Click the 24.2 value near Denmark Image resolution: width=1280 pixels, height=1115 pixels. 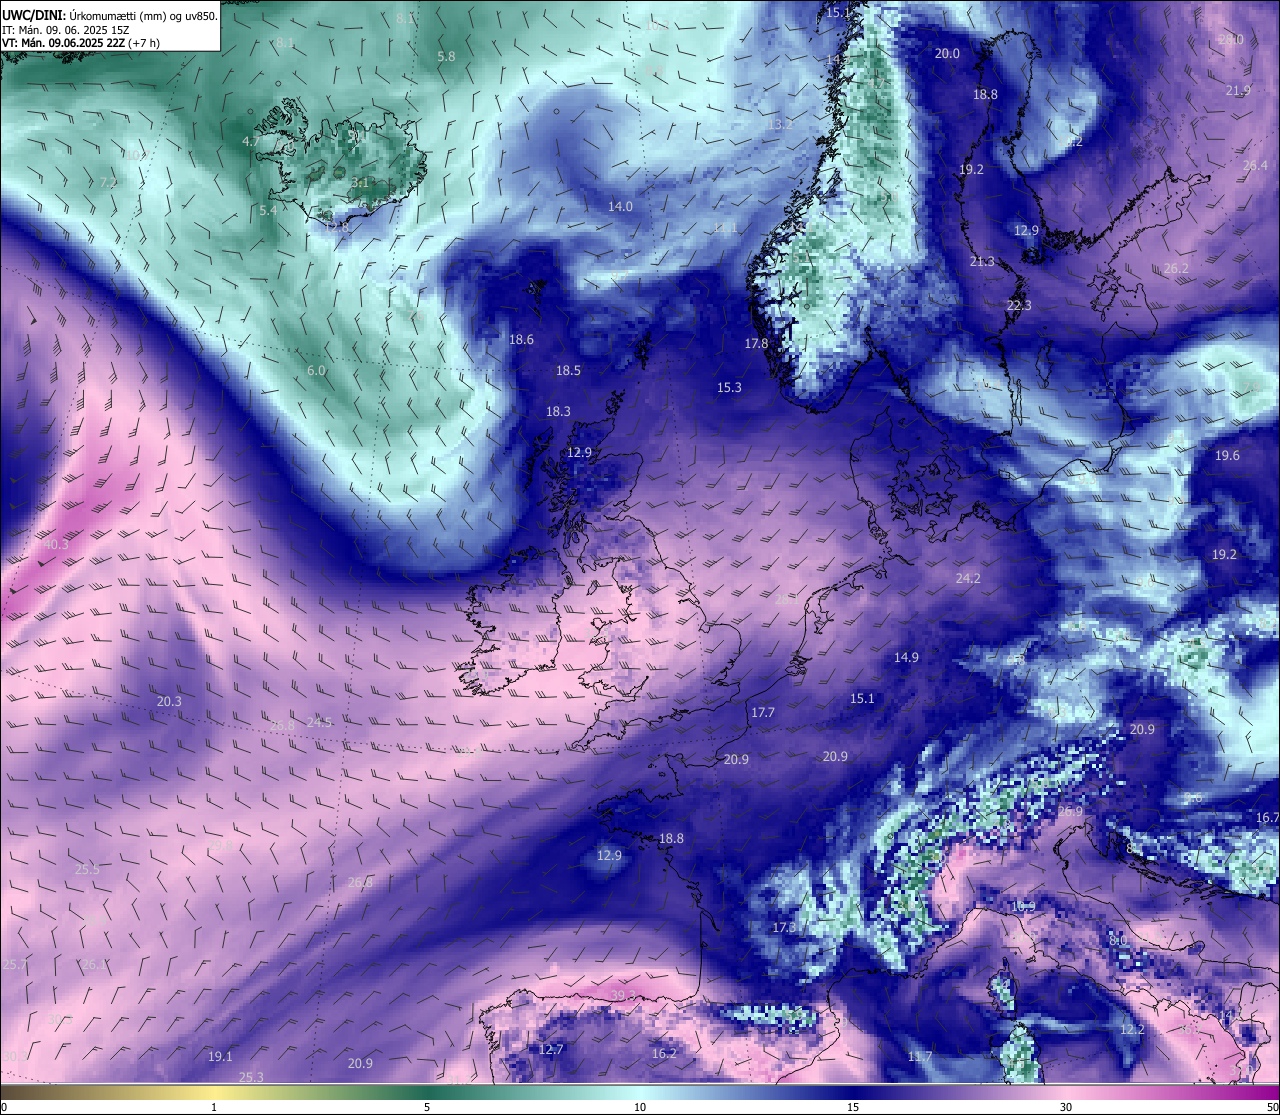pyautogui.click(x=968, y=578)
